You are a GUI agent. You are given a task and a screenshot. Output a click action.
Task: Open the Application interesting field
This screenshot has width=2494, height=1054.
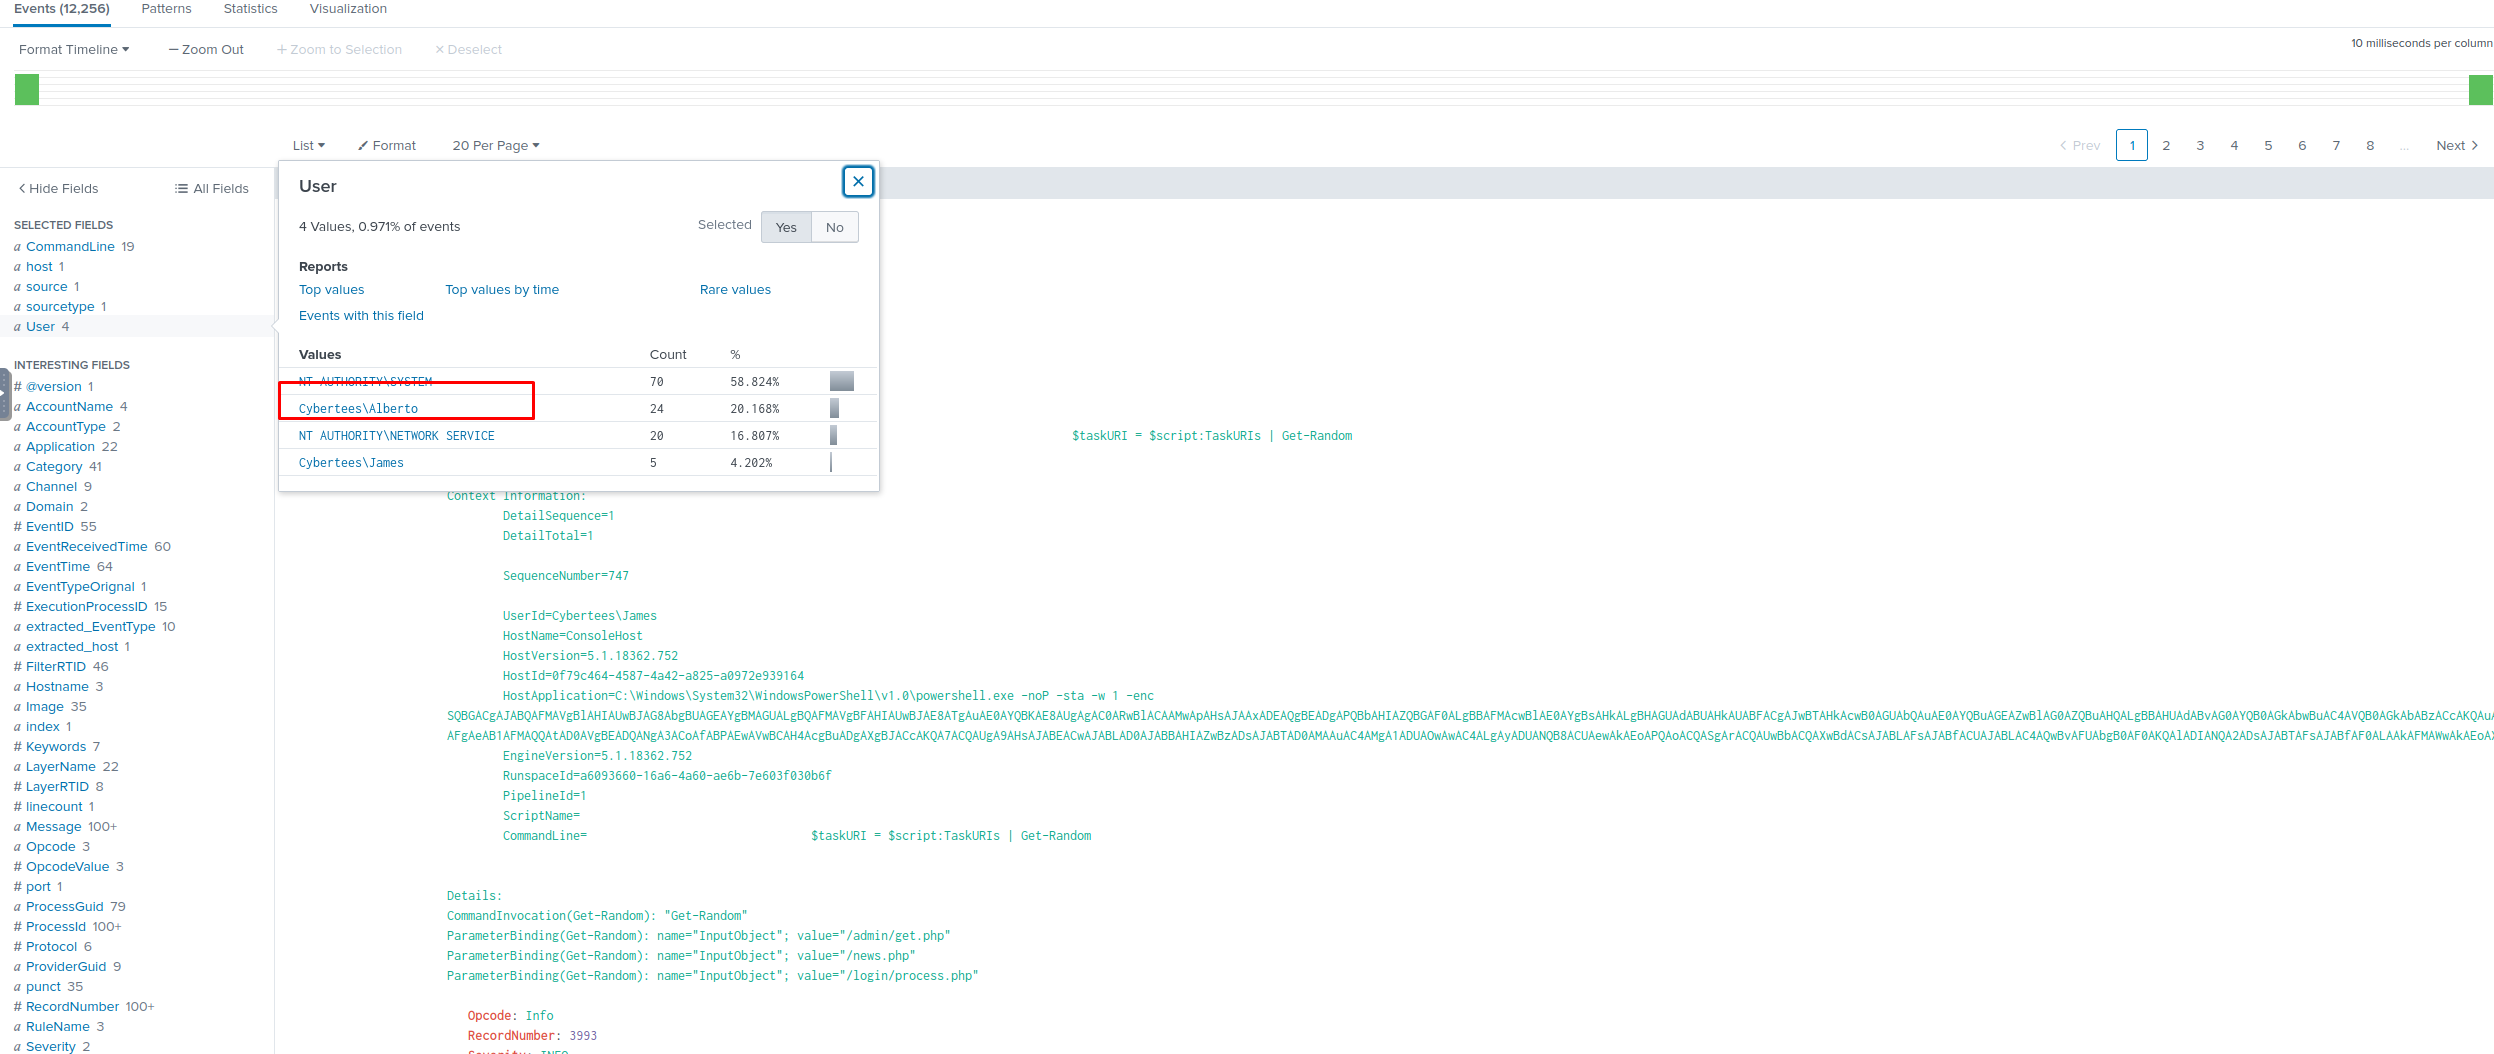pyautogui.click(x=60, y=447)
